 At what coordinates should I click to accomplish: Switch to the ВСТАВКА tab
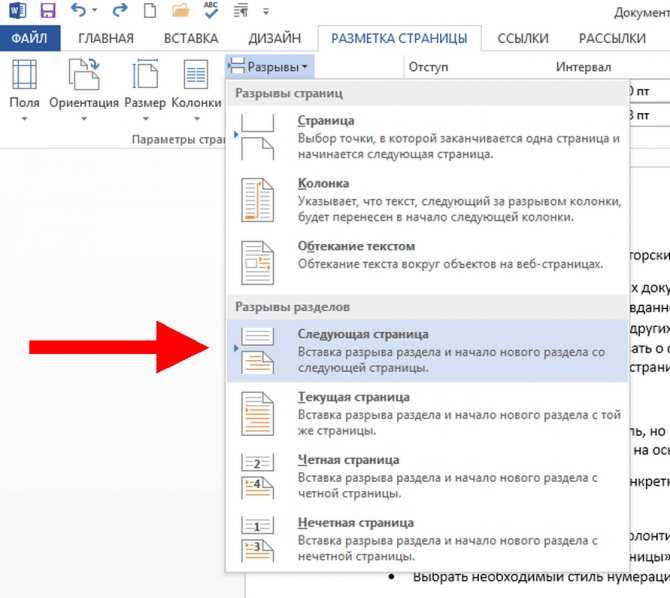(x=191, y=38)
